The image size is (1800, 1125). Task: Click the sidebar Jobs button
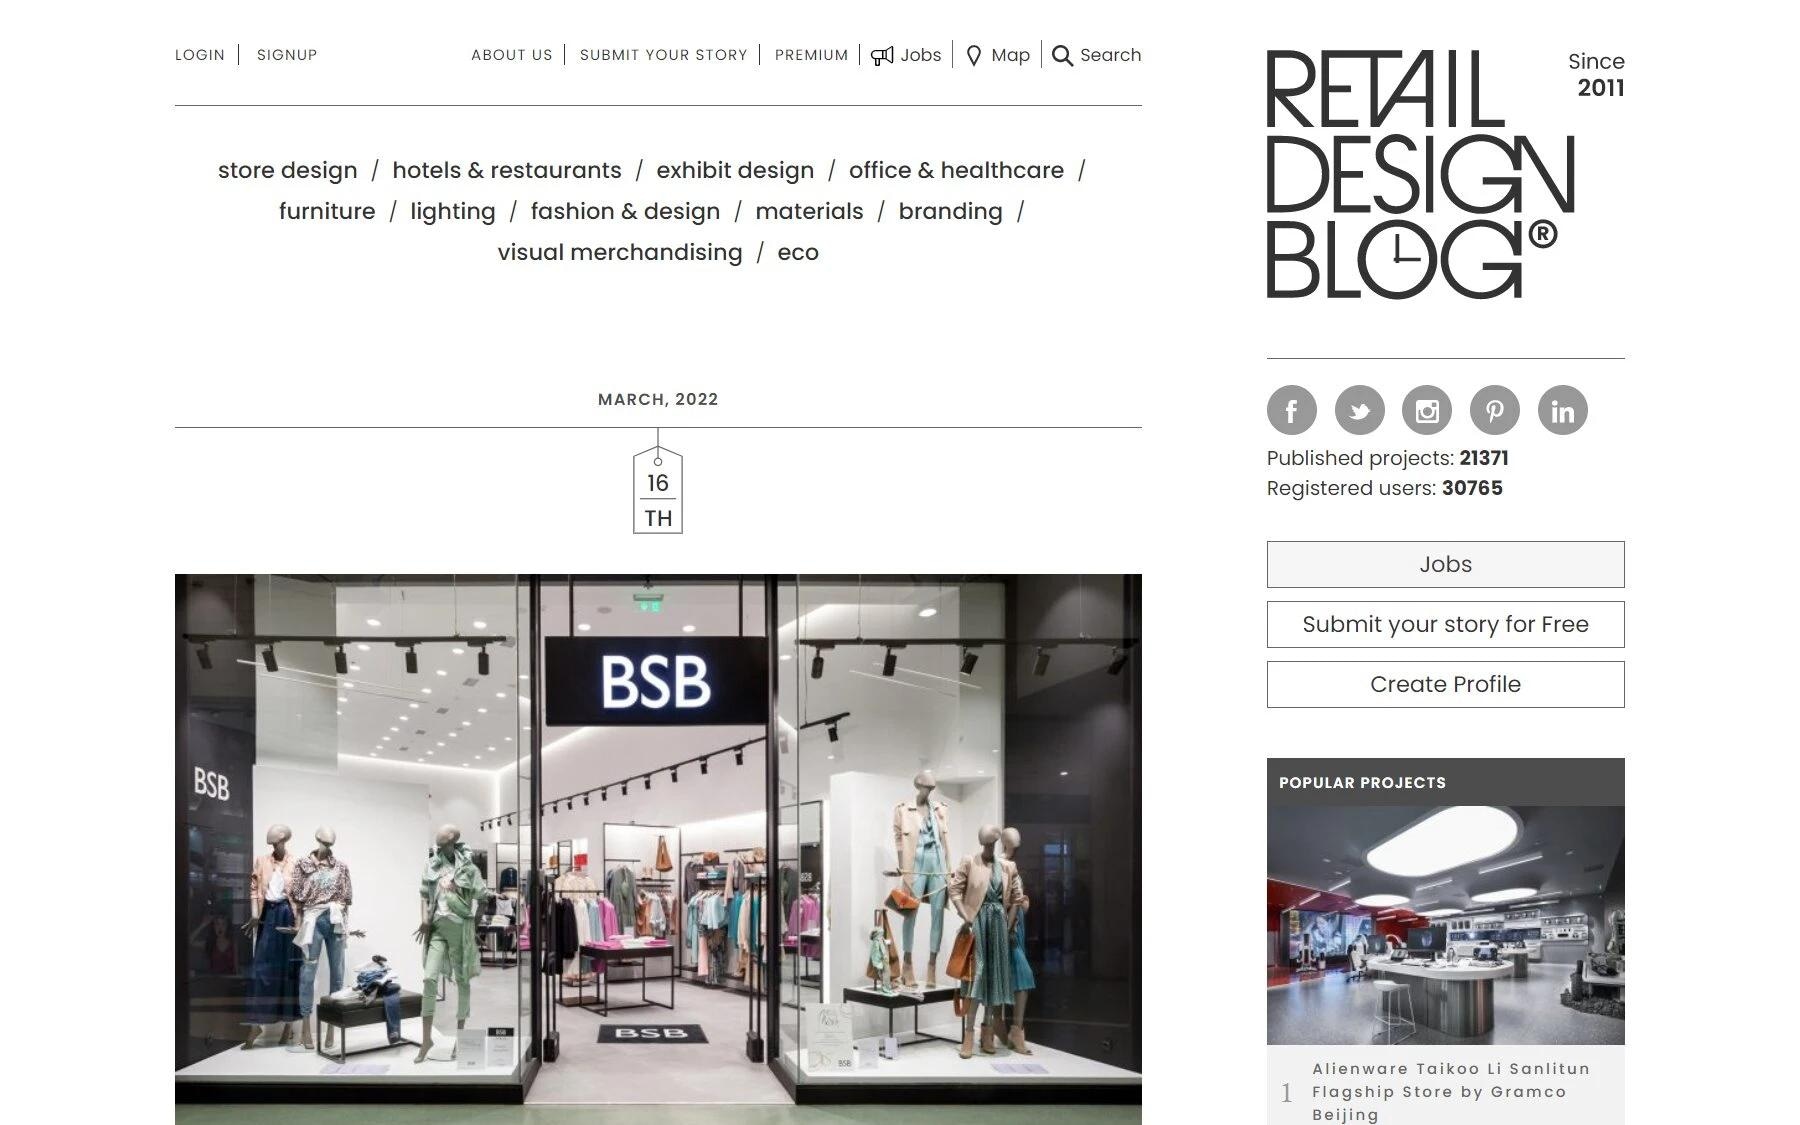(1445, 564)
